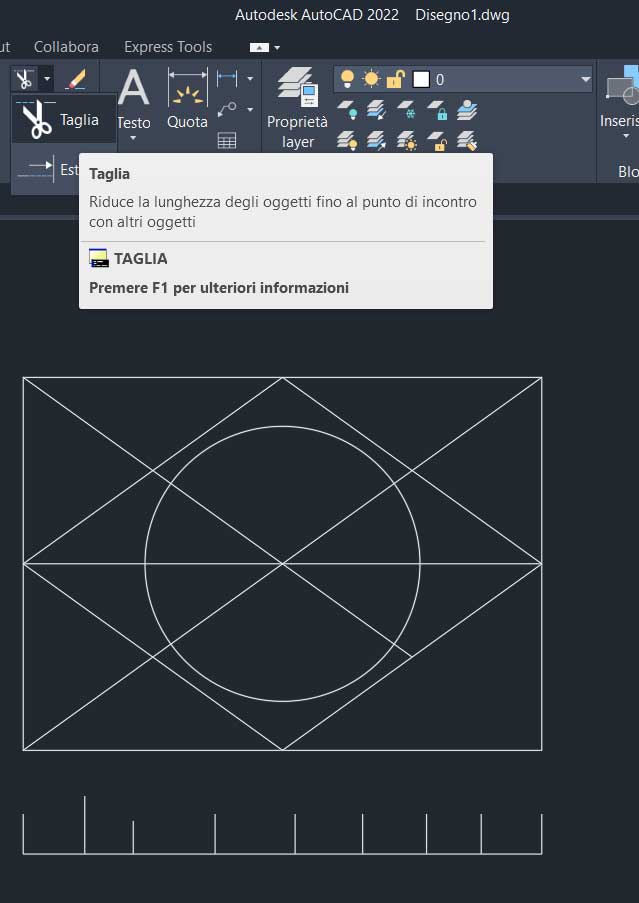This screenshot has width=639, height=903.
Task: Choose Estendi entry in the flyout
Action: coord(46,169)
